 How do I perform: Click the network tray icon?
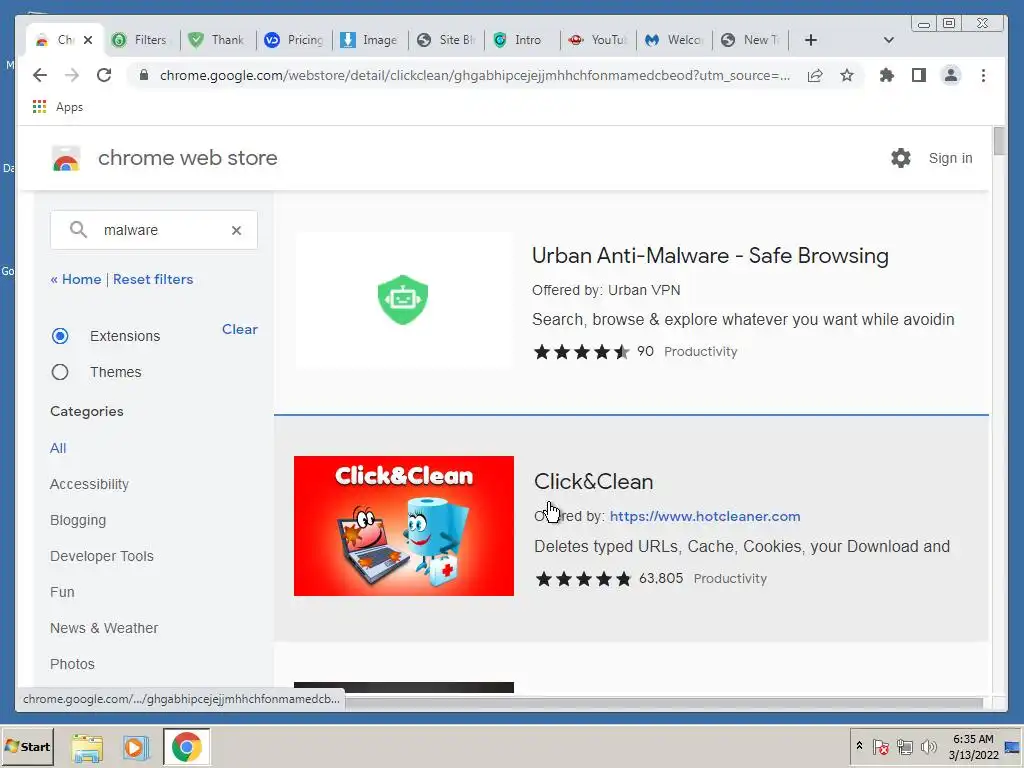point(904,746)
